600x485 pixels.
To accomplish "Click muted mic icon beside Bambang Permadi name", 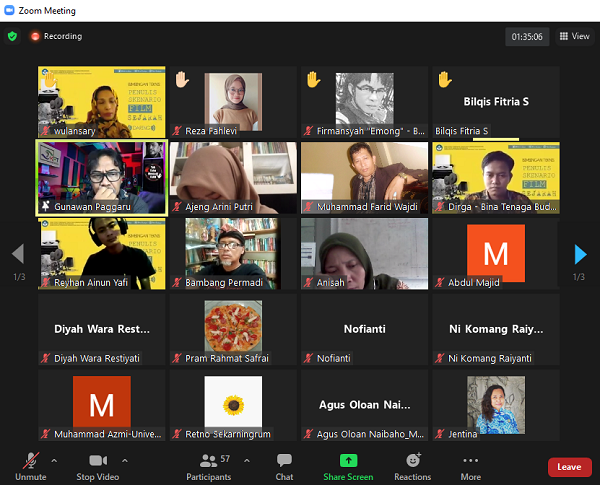I will [176, 283].
